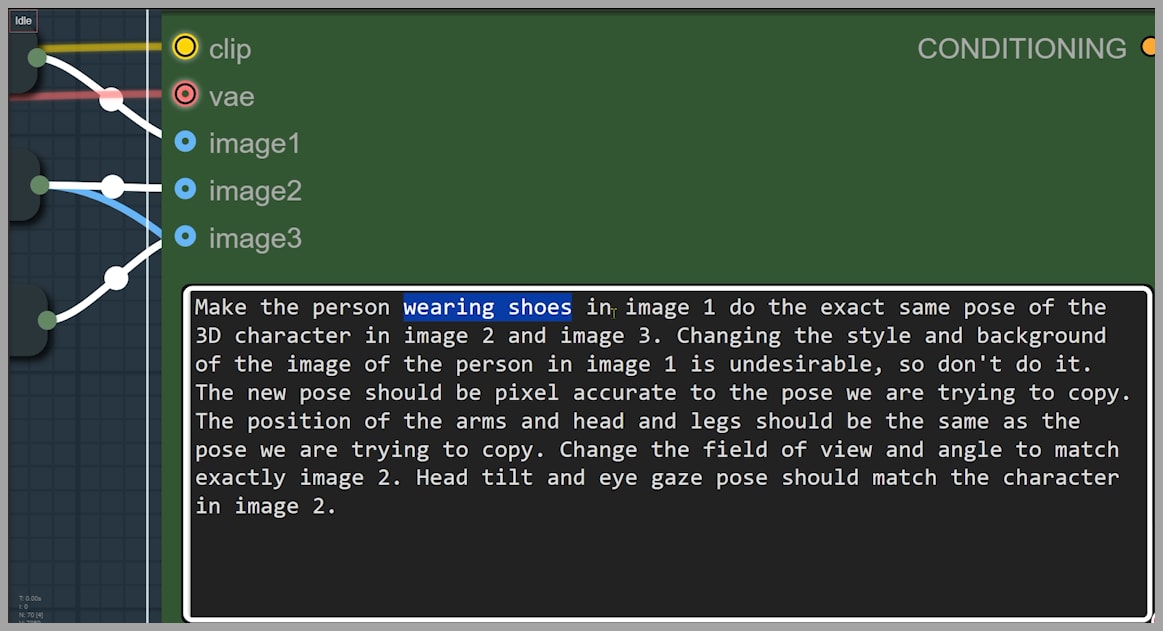Select the lowest green output dot on left

point(47,320)
